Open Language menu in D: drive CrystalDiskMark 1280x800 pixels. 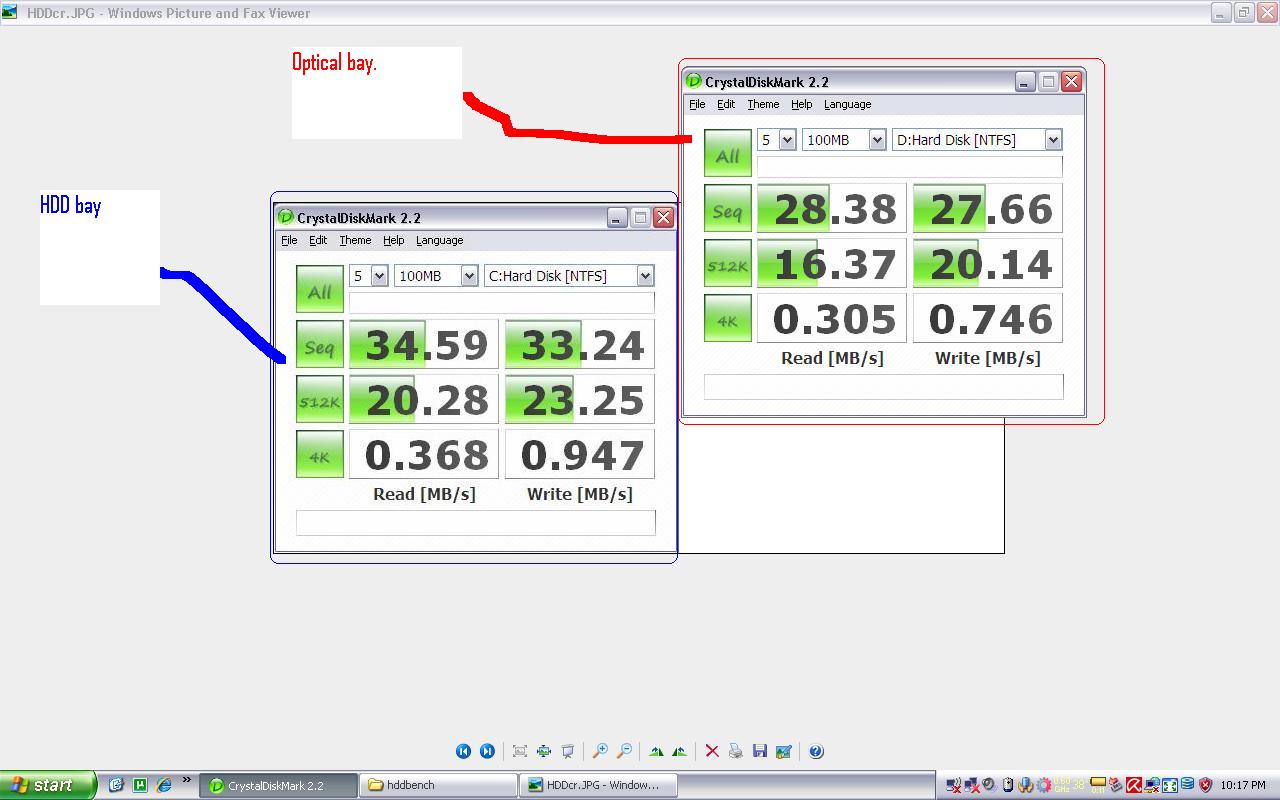coord(848,104)
